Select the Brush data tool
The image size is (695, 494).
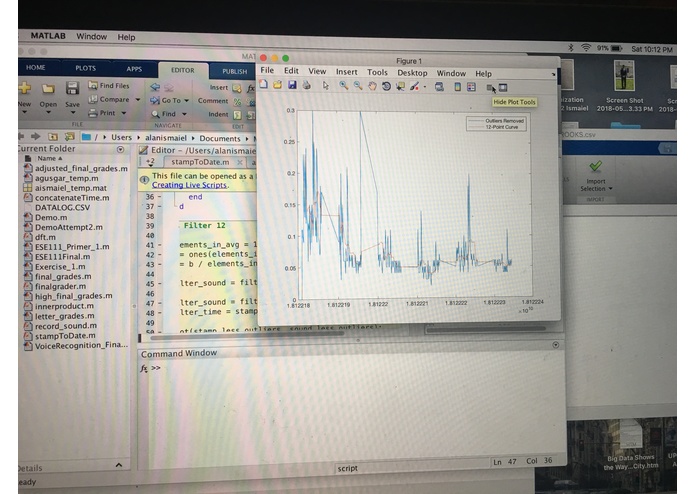[414, 87]
